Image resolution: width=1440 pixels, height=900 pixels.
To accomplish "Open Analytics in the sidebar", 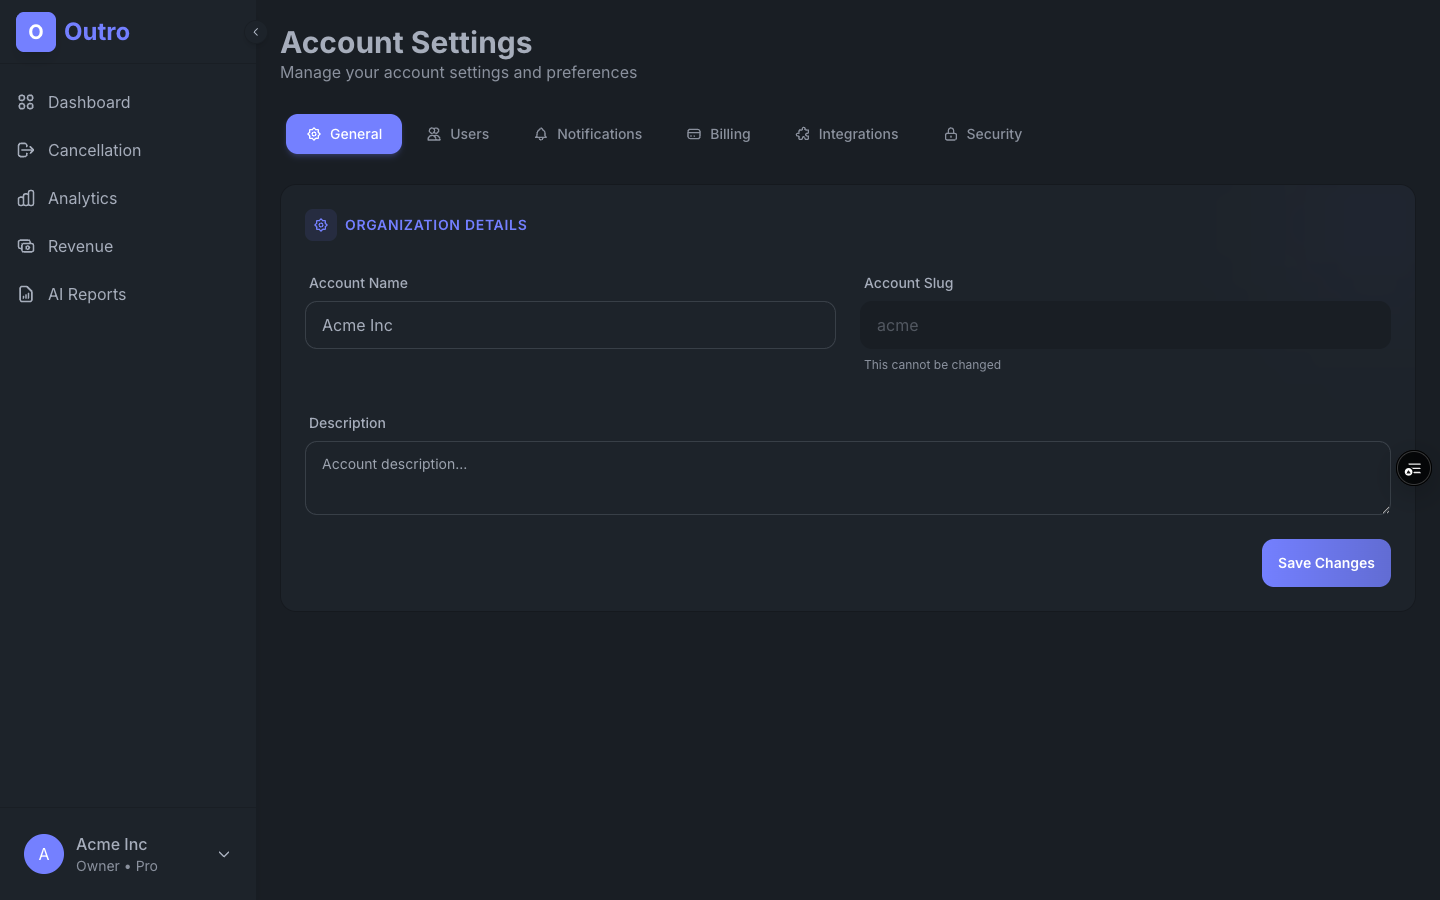I will [128, 198].
